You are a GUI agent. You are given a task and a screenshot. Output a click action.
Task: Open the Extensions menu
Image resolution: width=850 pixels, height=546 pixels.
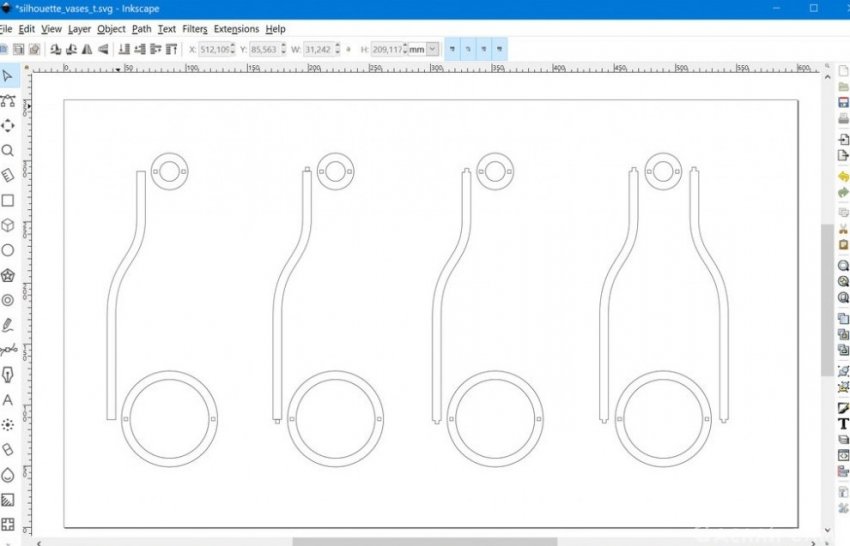[236, 29]
